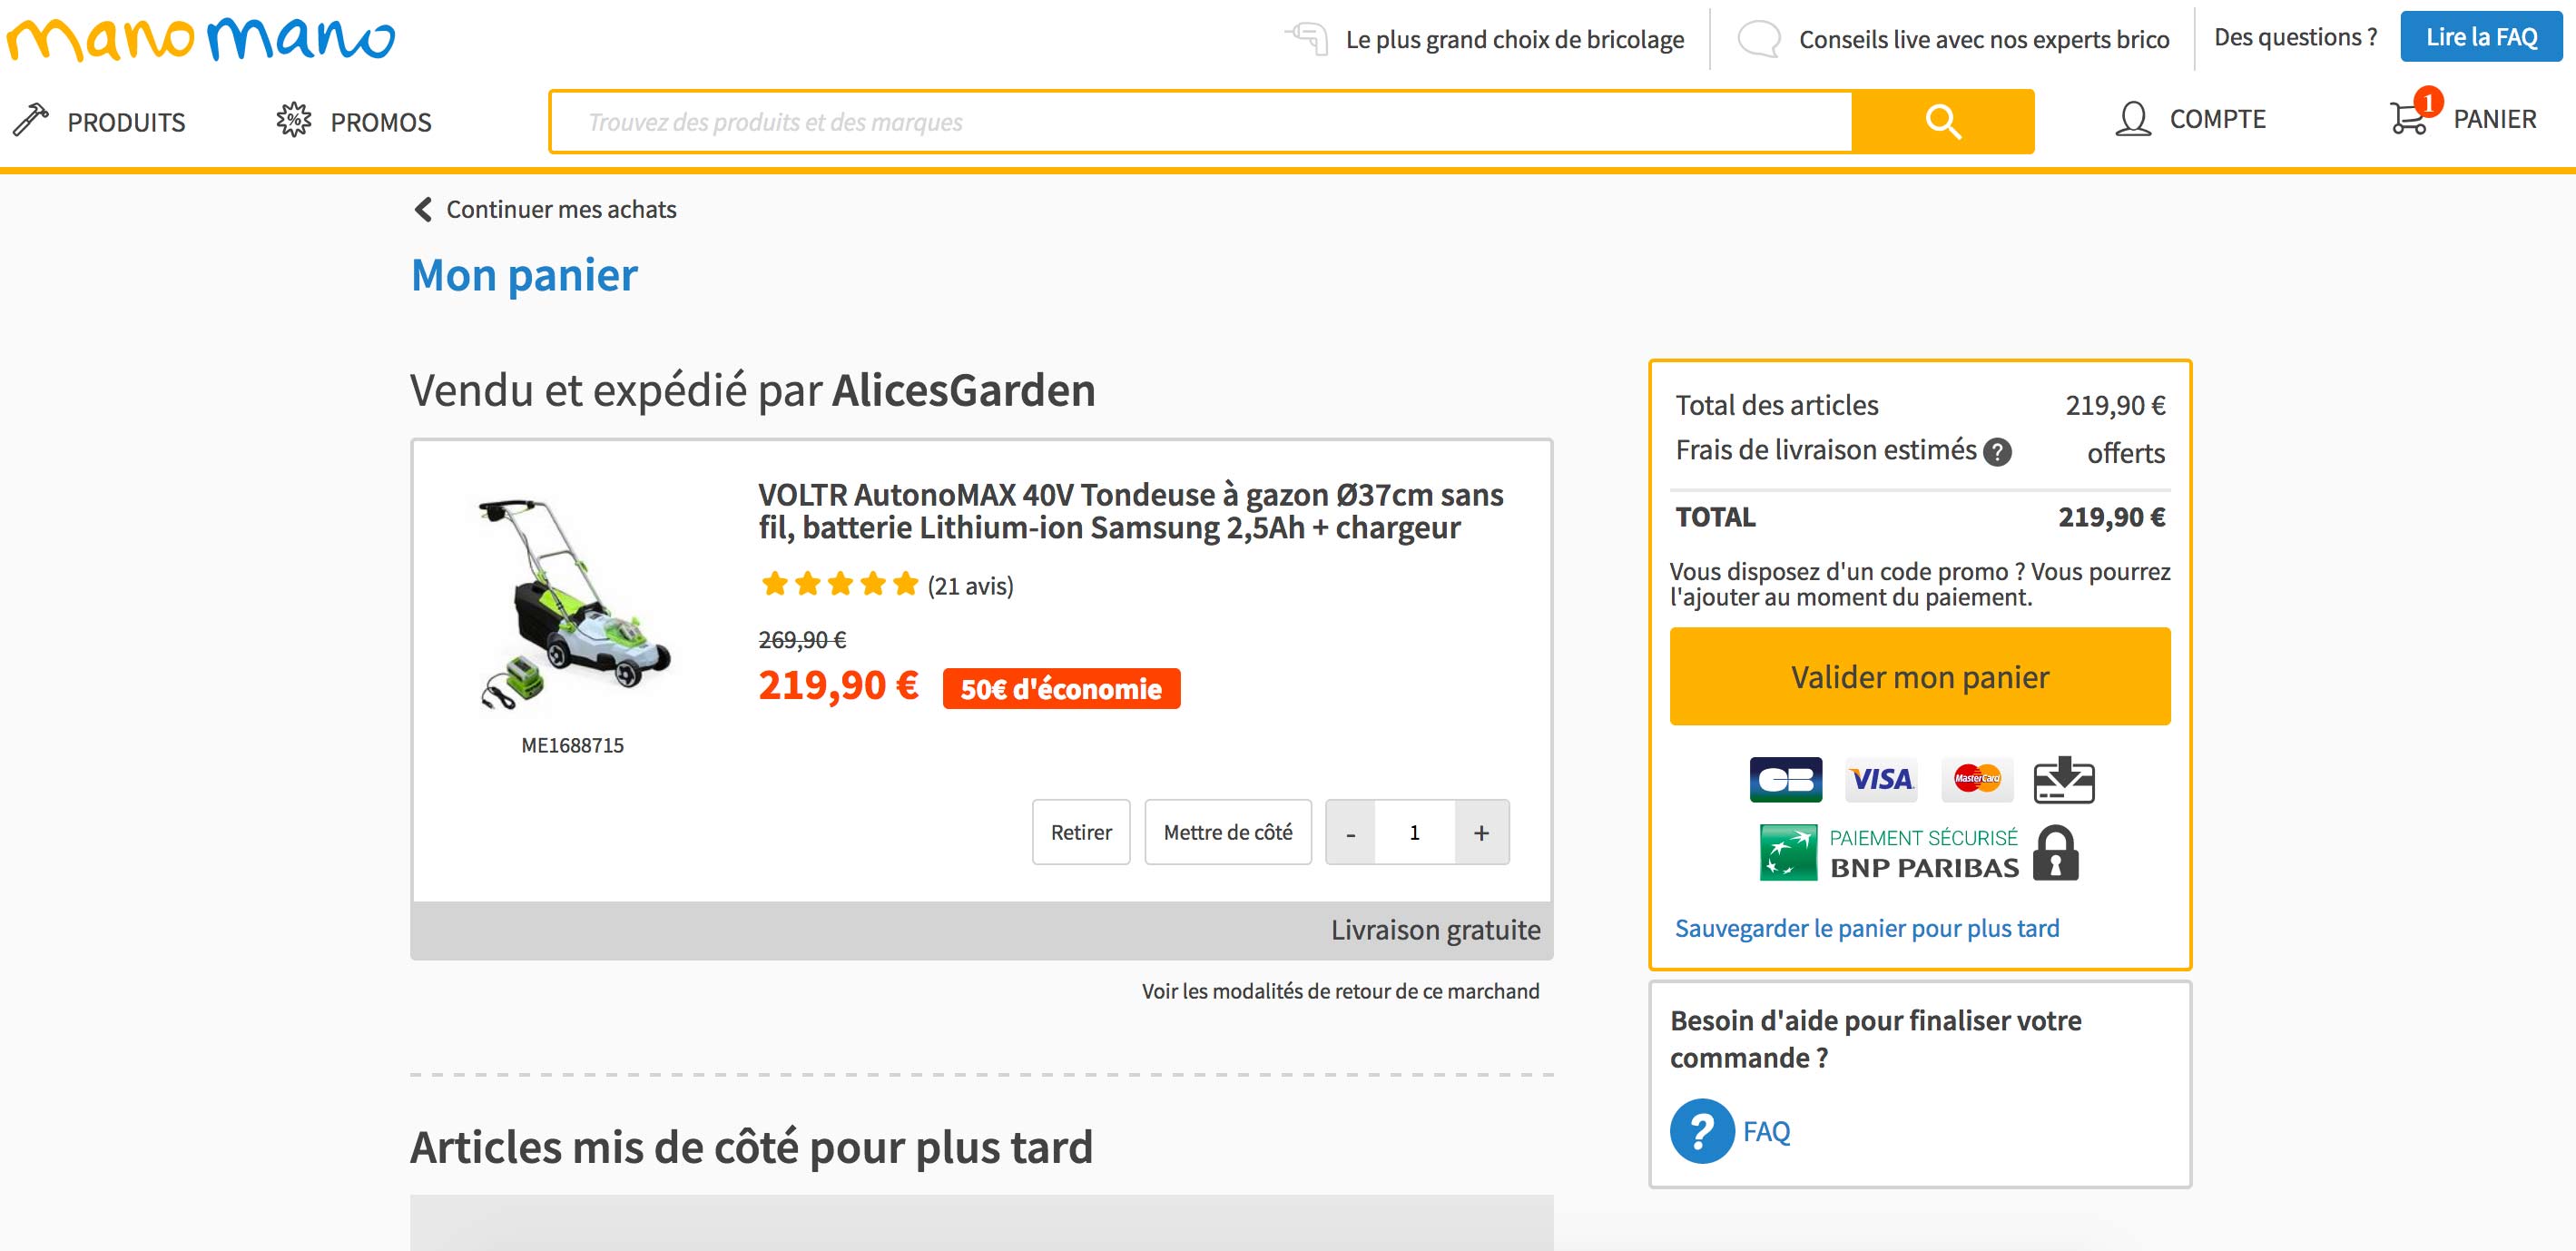The height and width of the screenshot is (1251, 2576).
Task: Click the MasterCard payment icon
Action: tap(1977, 780)
